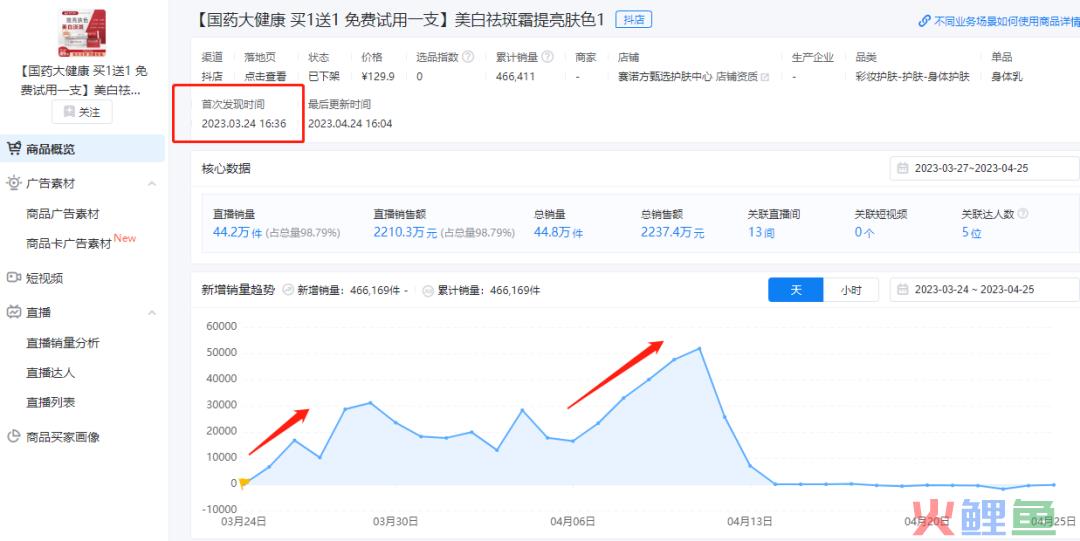The image size is (1080, 541).
Task: Open the product thumbnail image
Action: tap(82, 32)
